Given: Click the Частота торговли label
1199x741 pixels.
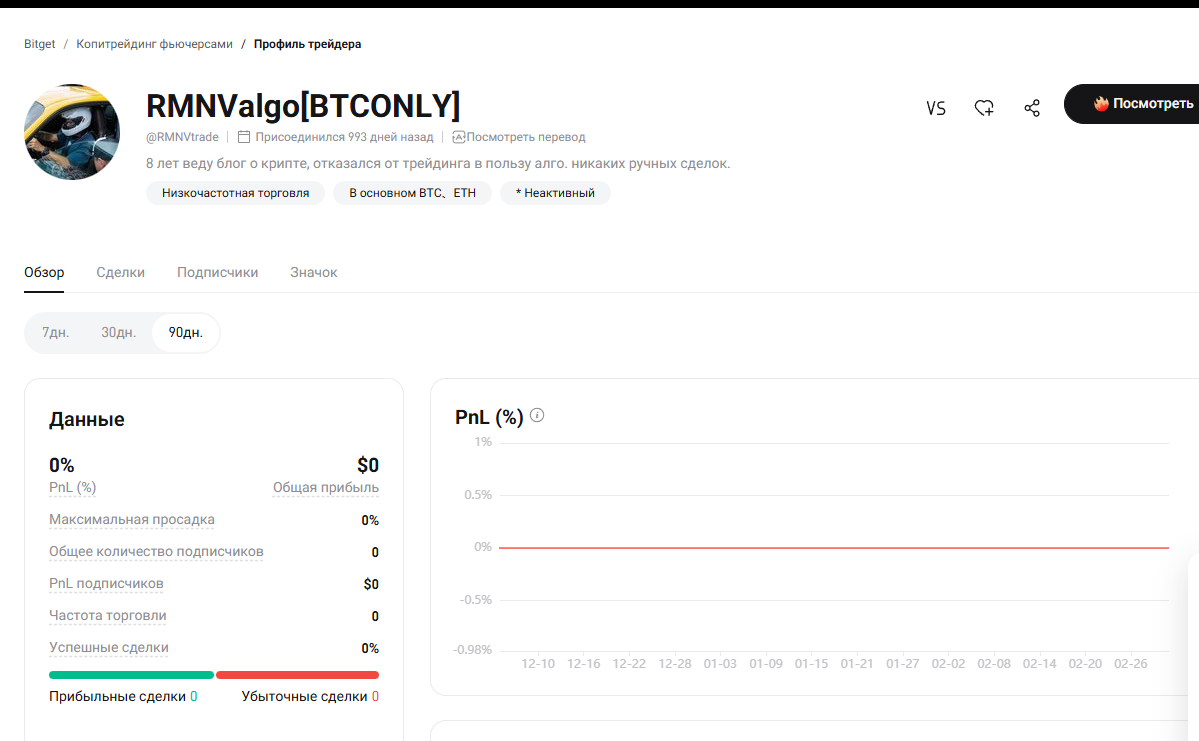Looking at the screenshot, I should pyautogui.click(x=108, y=616).
